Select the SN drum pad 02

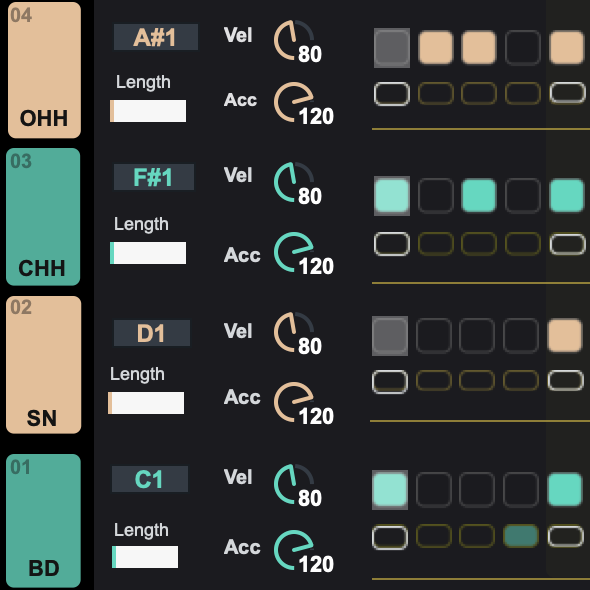click(44, 365)
